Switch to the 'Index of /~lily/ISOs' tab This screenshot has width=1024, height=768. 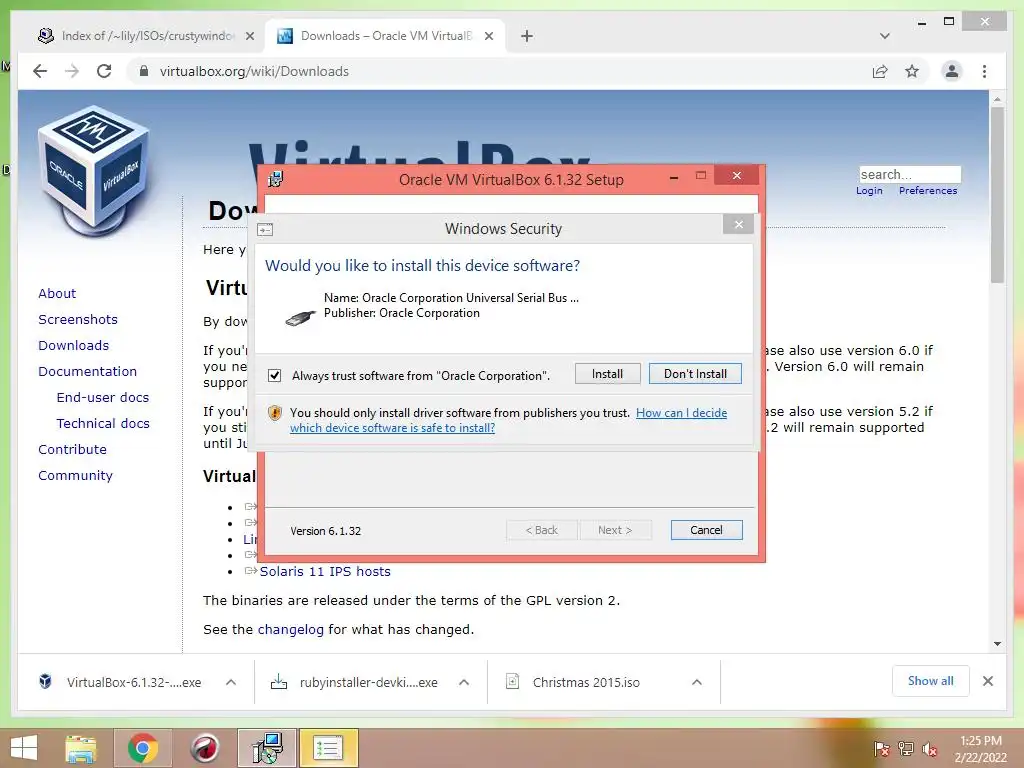(147, 36)
